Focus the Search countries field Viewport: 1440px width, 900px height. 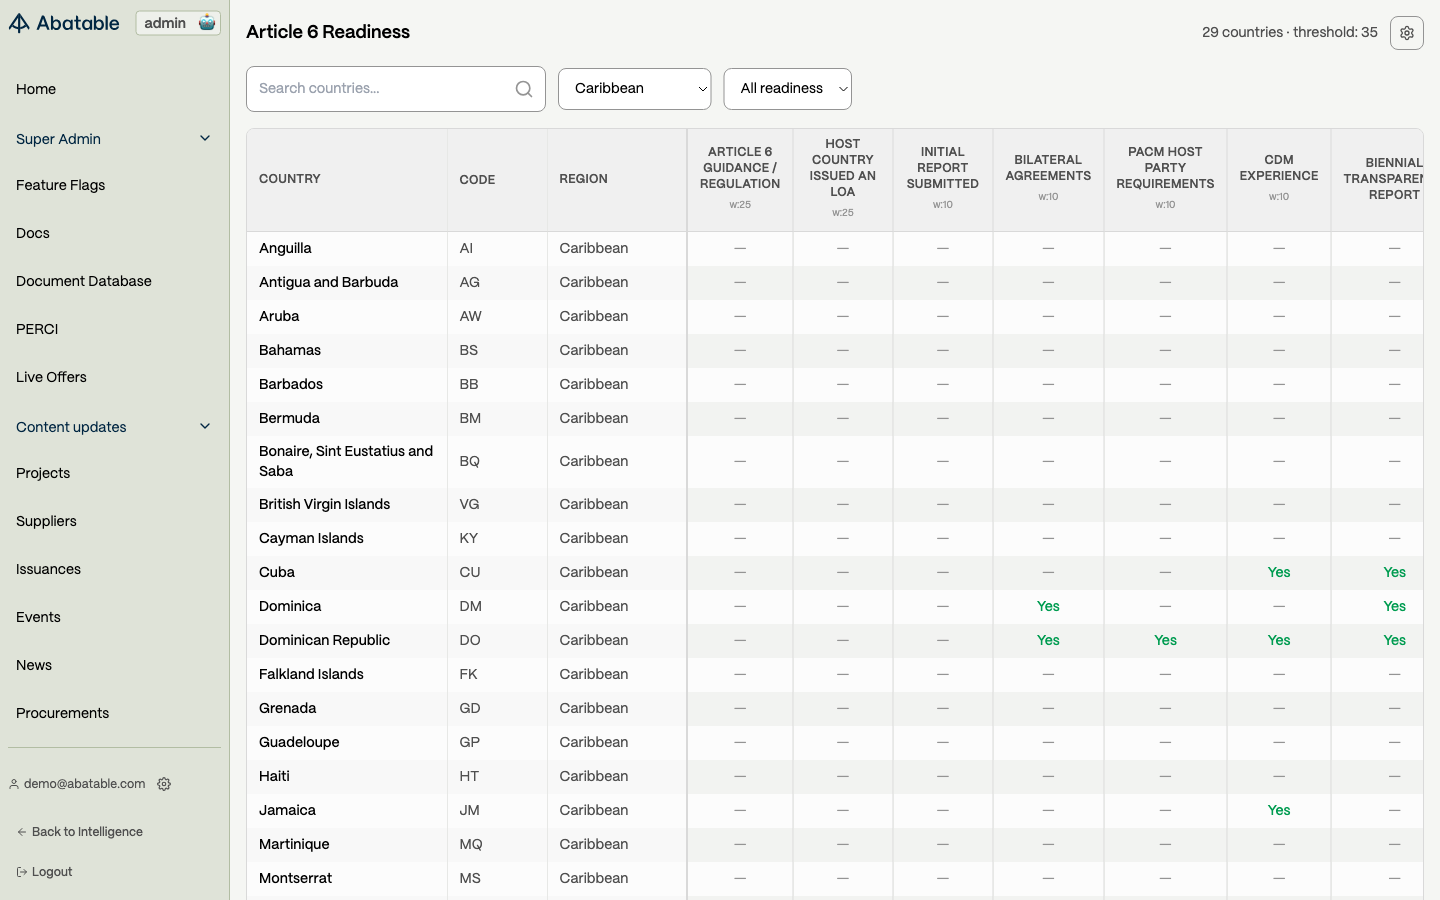point(380,89)
